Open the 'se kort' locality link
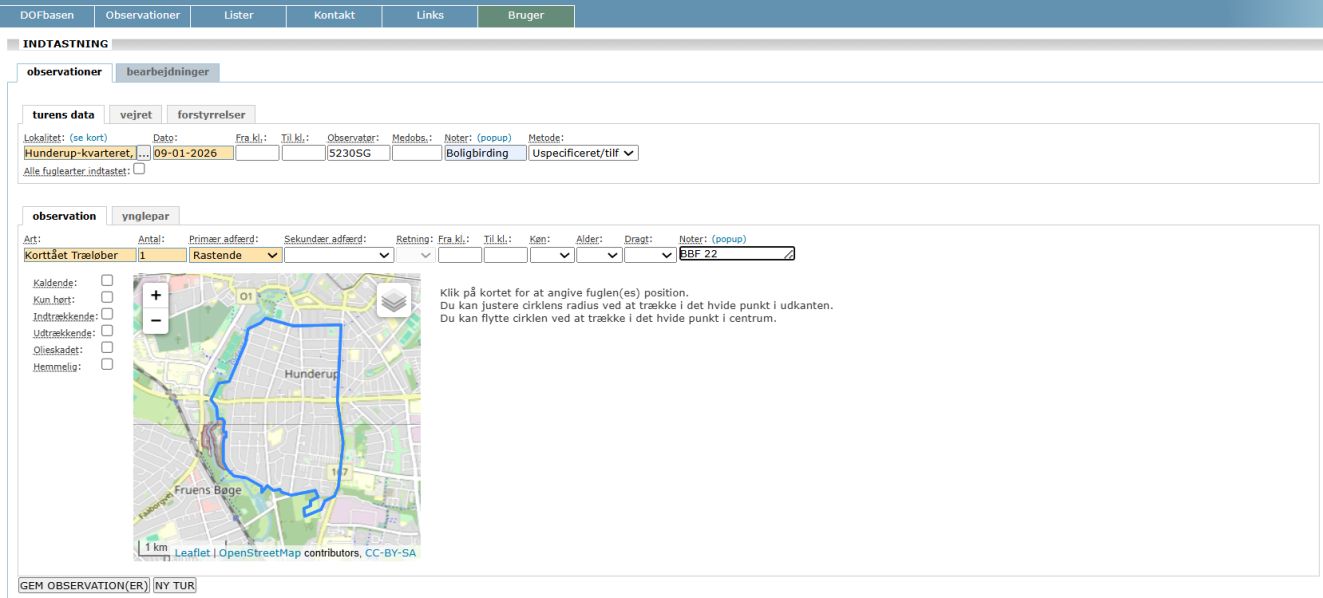The width and height of the screenshot is (1323, 598). click(88, 137)
